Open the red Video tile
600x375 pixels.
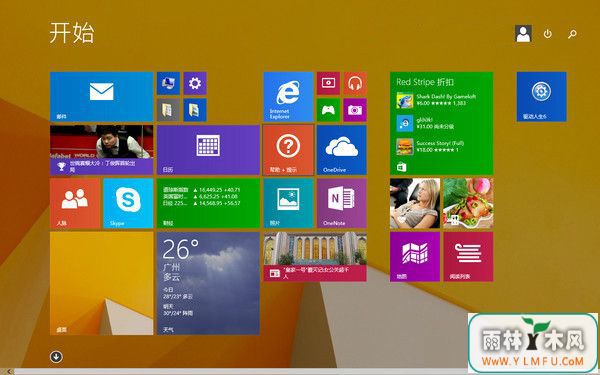click(x=328, y=83)
